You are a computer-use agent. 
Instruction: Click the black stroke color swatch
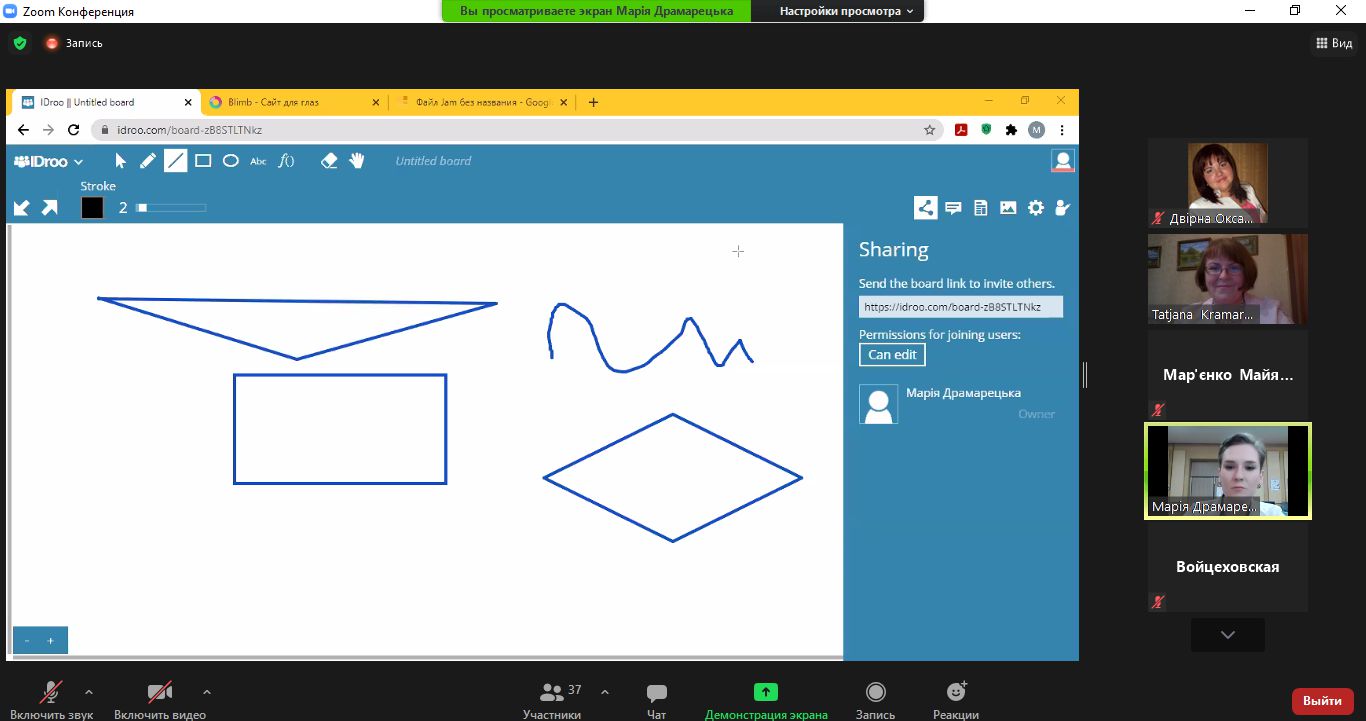coord(92,208)
